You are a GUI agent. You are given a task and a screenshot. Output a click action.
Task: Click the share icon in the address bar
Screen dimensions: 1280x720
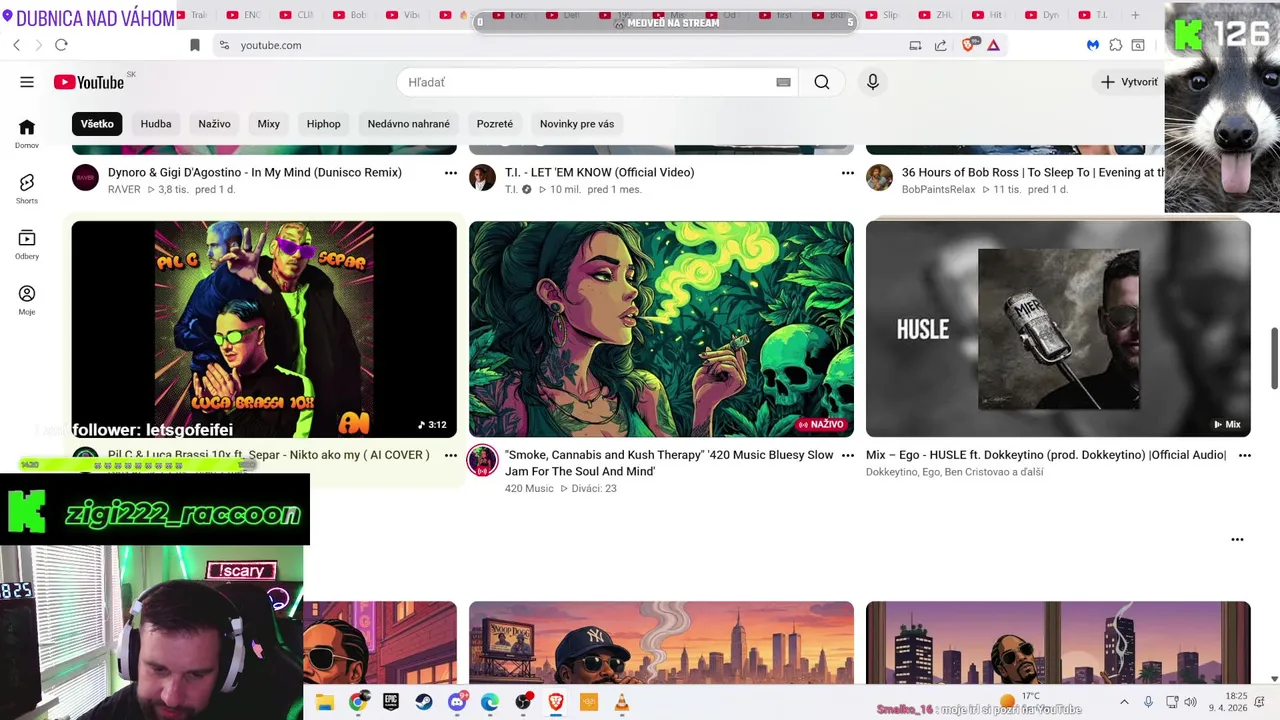point(941,45)
